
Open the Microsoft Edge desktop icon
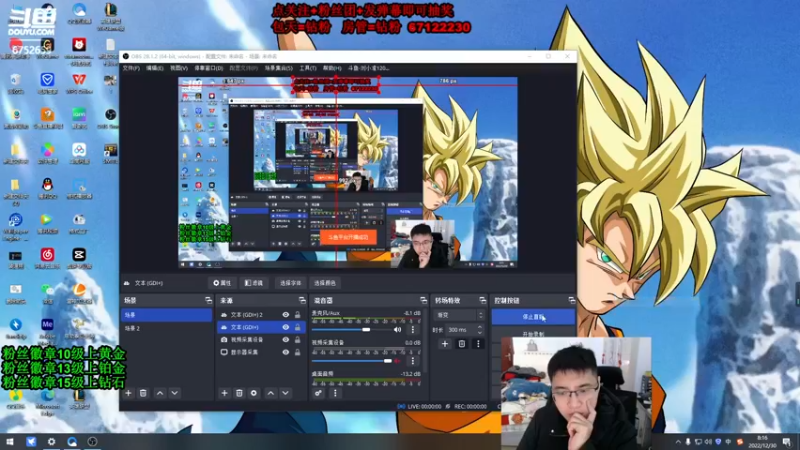click(x=47, y=401)
